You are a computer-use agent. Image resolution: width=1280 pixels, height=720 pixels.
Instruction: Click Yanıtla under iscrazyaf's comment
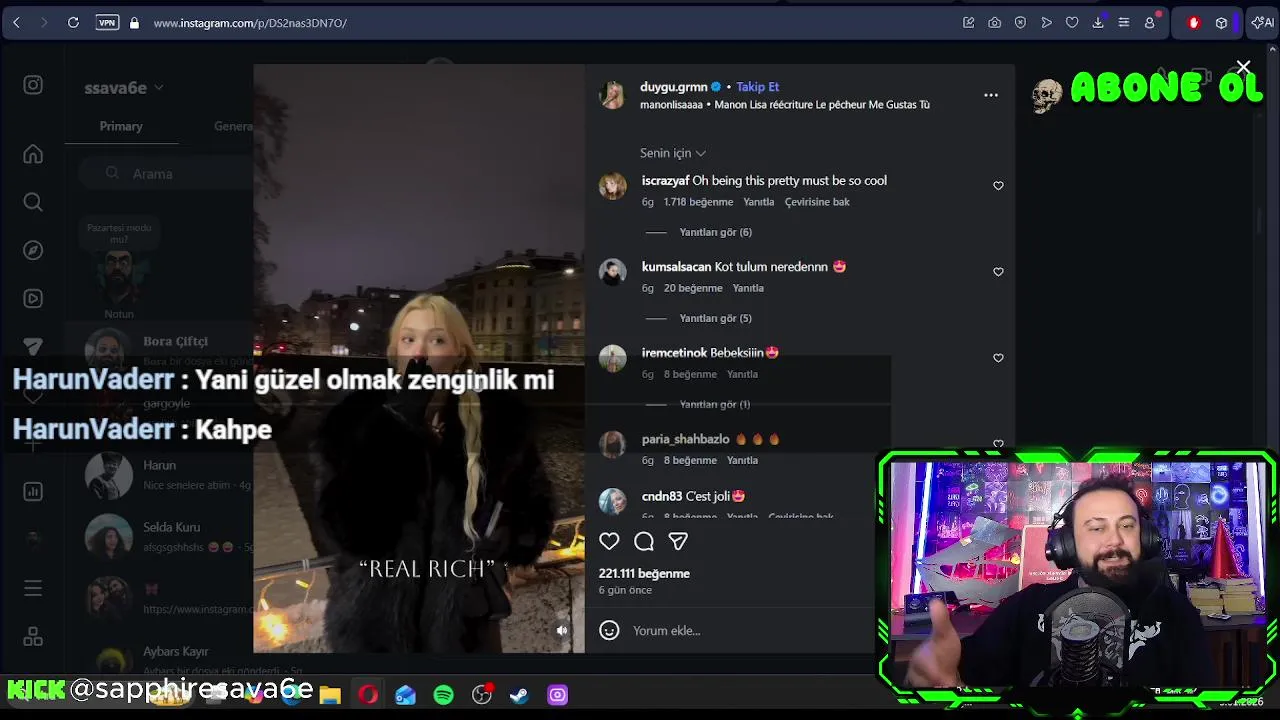tap(759, 202)
